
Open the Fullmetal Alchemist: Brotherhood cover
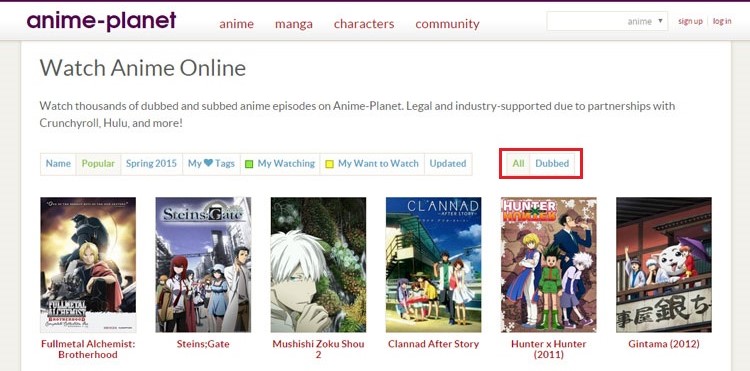(88, 265)
